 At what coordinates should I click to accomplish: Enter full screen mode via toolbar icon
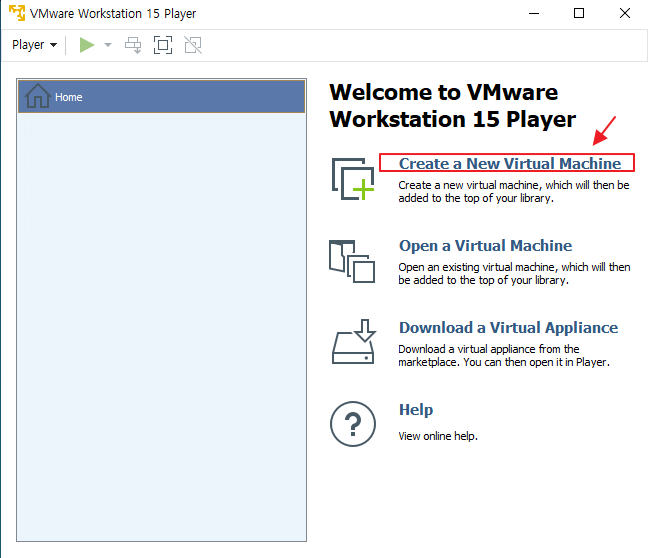pyautogui.click(x=163, y=45)
